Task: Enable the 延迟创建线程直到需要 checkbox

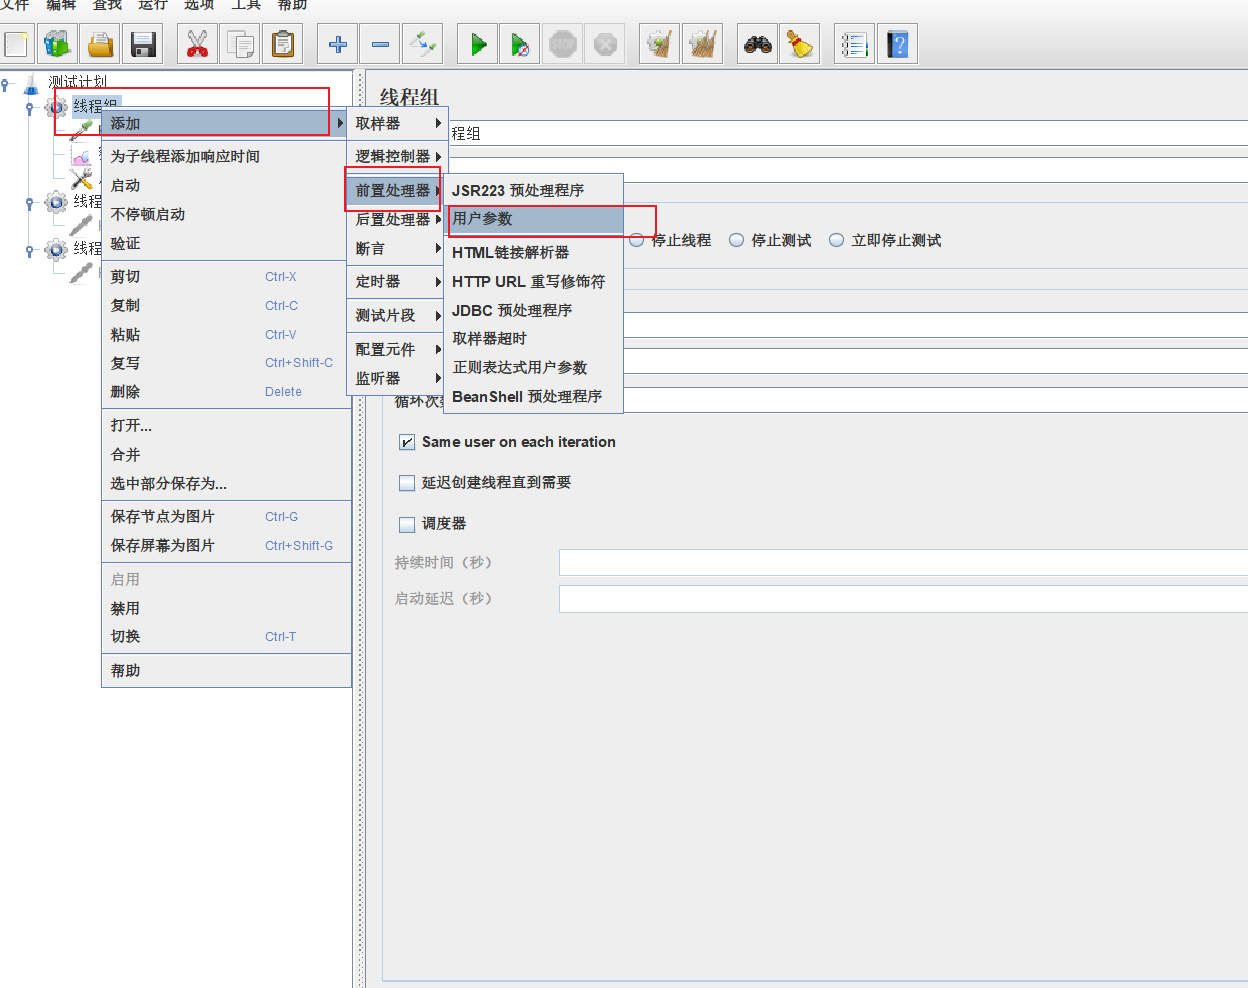Action: [x=407, y=483]
